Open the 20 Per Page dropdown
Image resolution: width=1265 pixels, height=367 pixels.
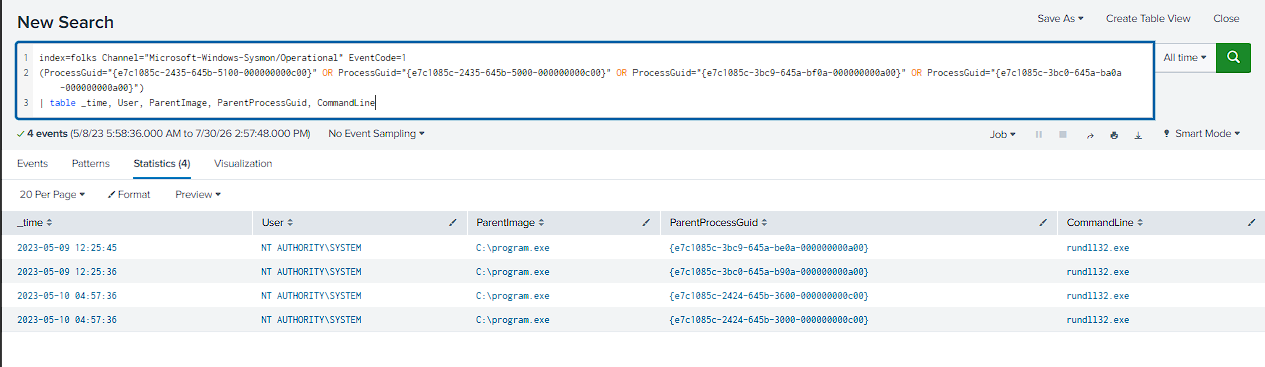tap(52, 194)
